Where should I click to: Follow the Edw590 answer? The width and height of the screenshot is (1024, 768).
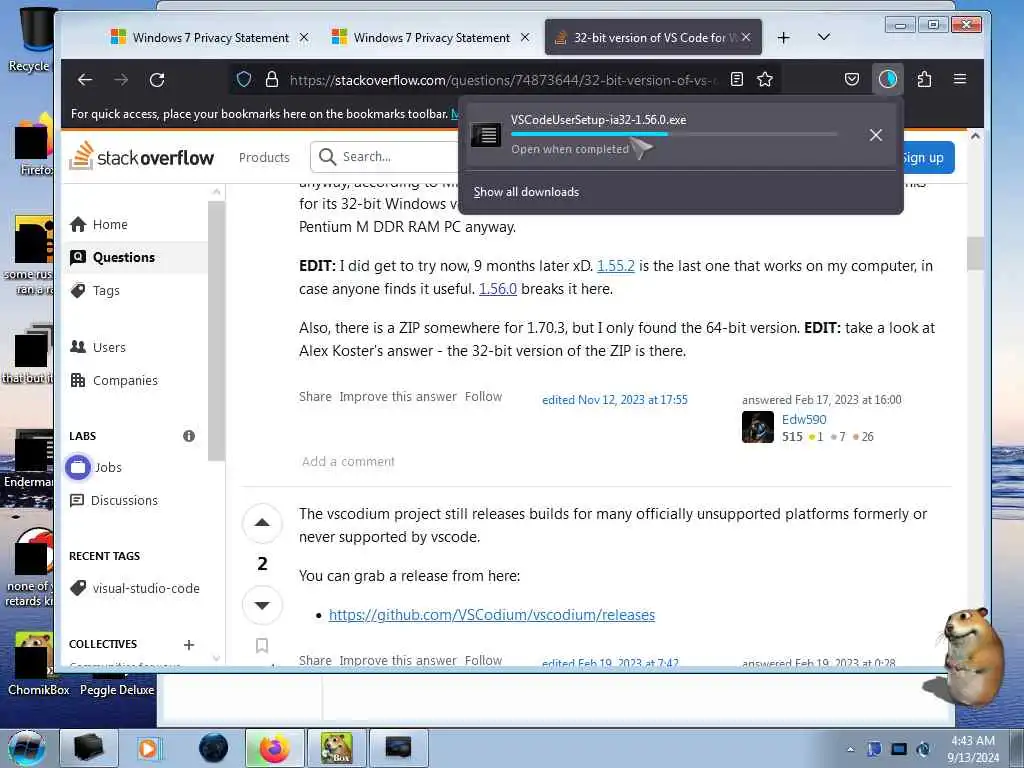483,396
